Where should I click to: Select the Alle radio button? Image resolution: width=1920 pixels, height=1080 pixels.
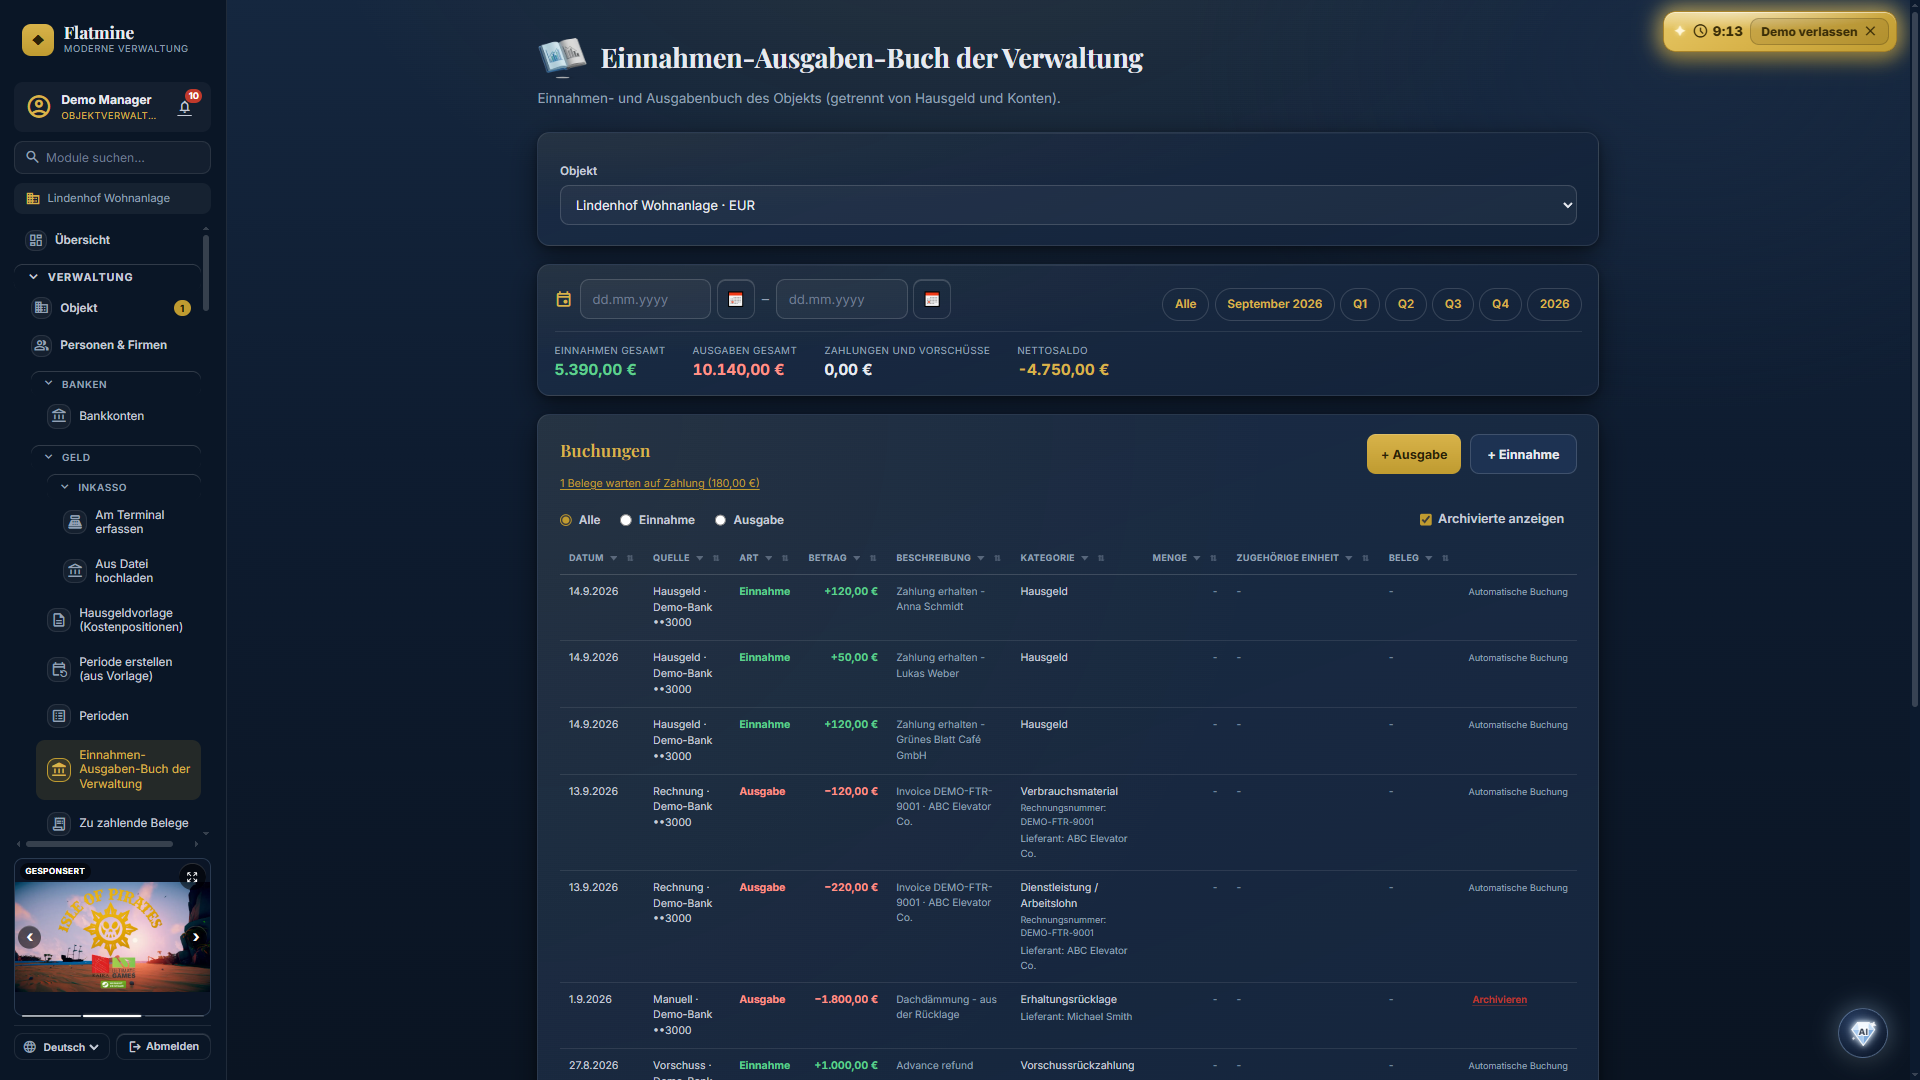(566, 520)
